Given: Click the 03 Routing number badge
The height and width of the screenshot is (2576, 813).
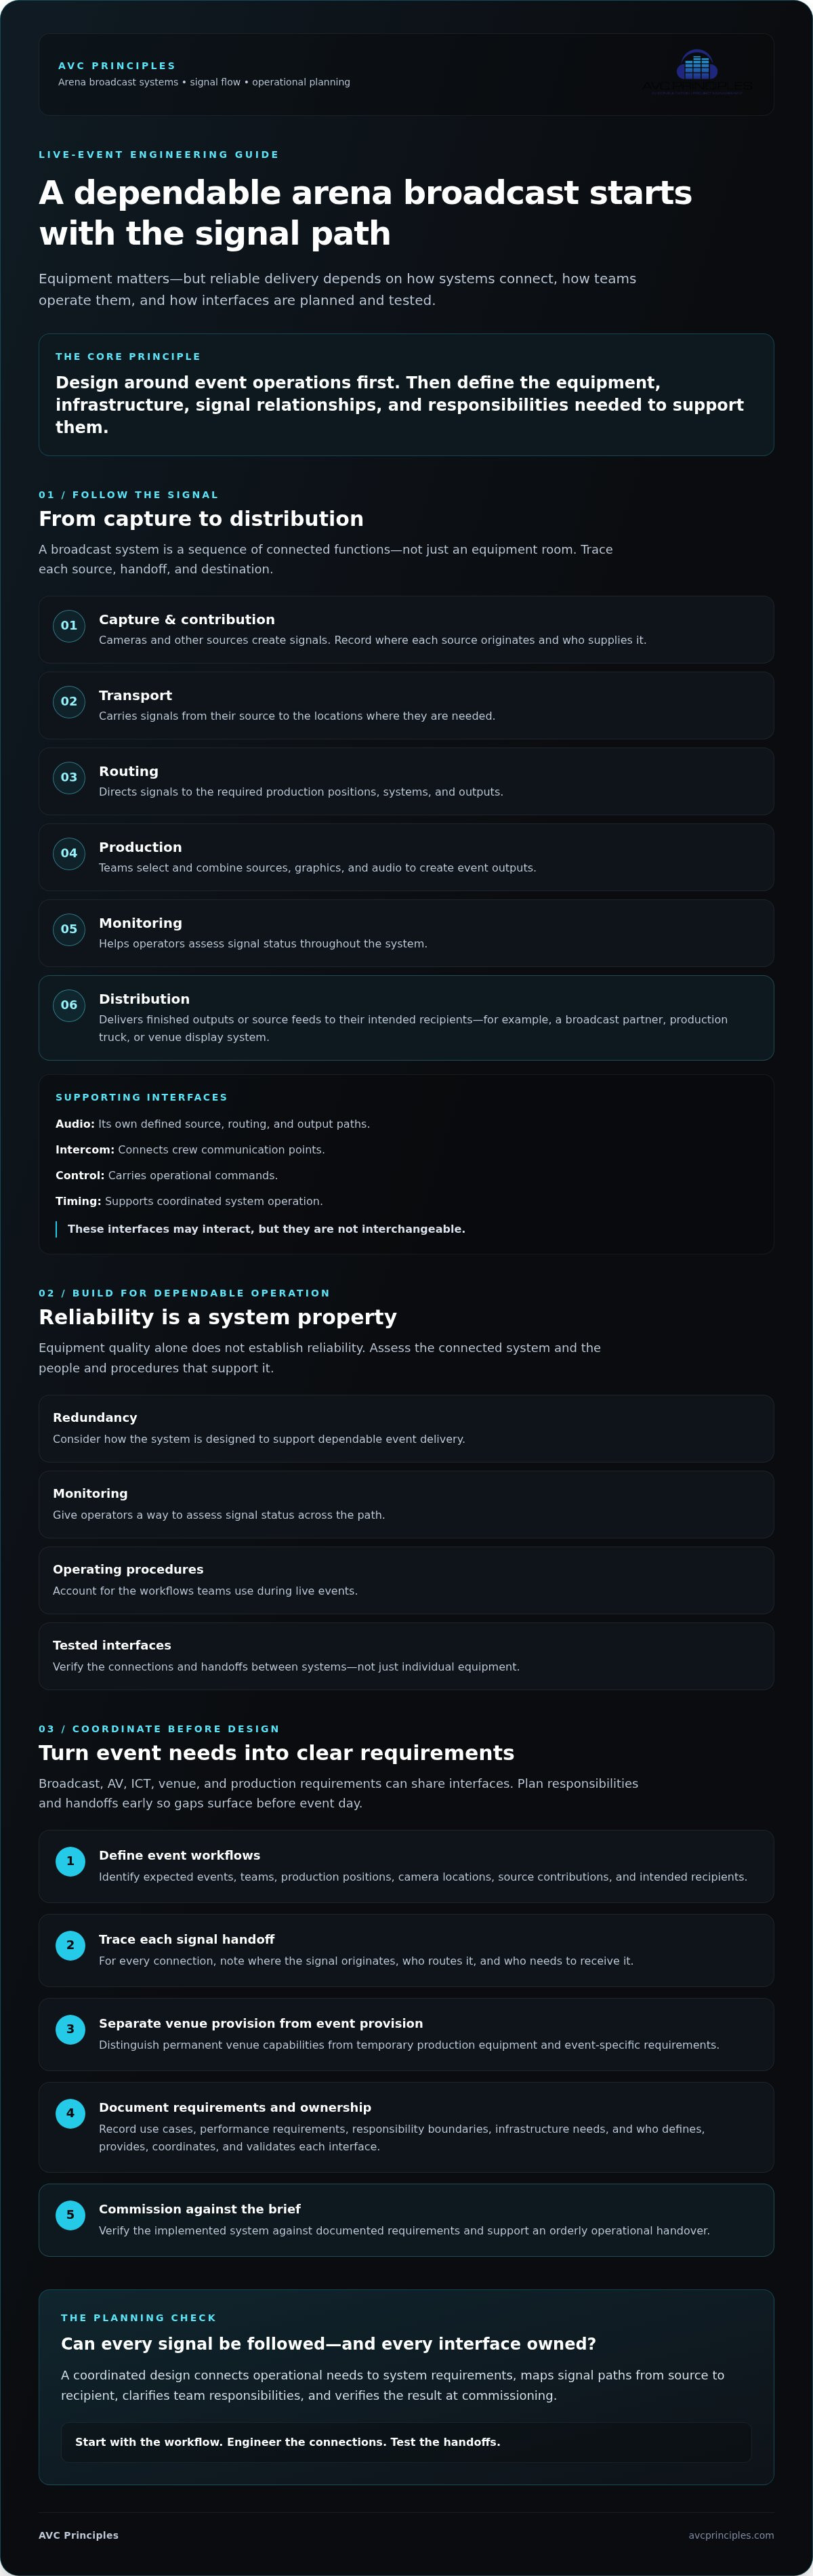Looking at the screenshot, I should [69, 778].
